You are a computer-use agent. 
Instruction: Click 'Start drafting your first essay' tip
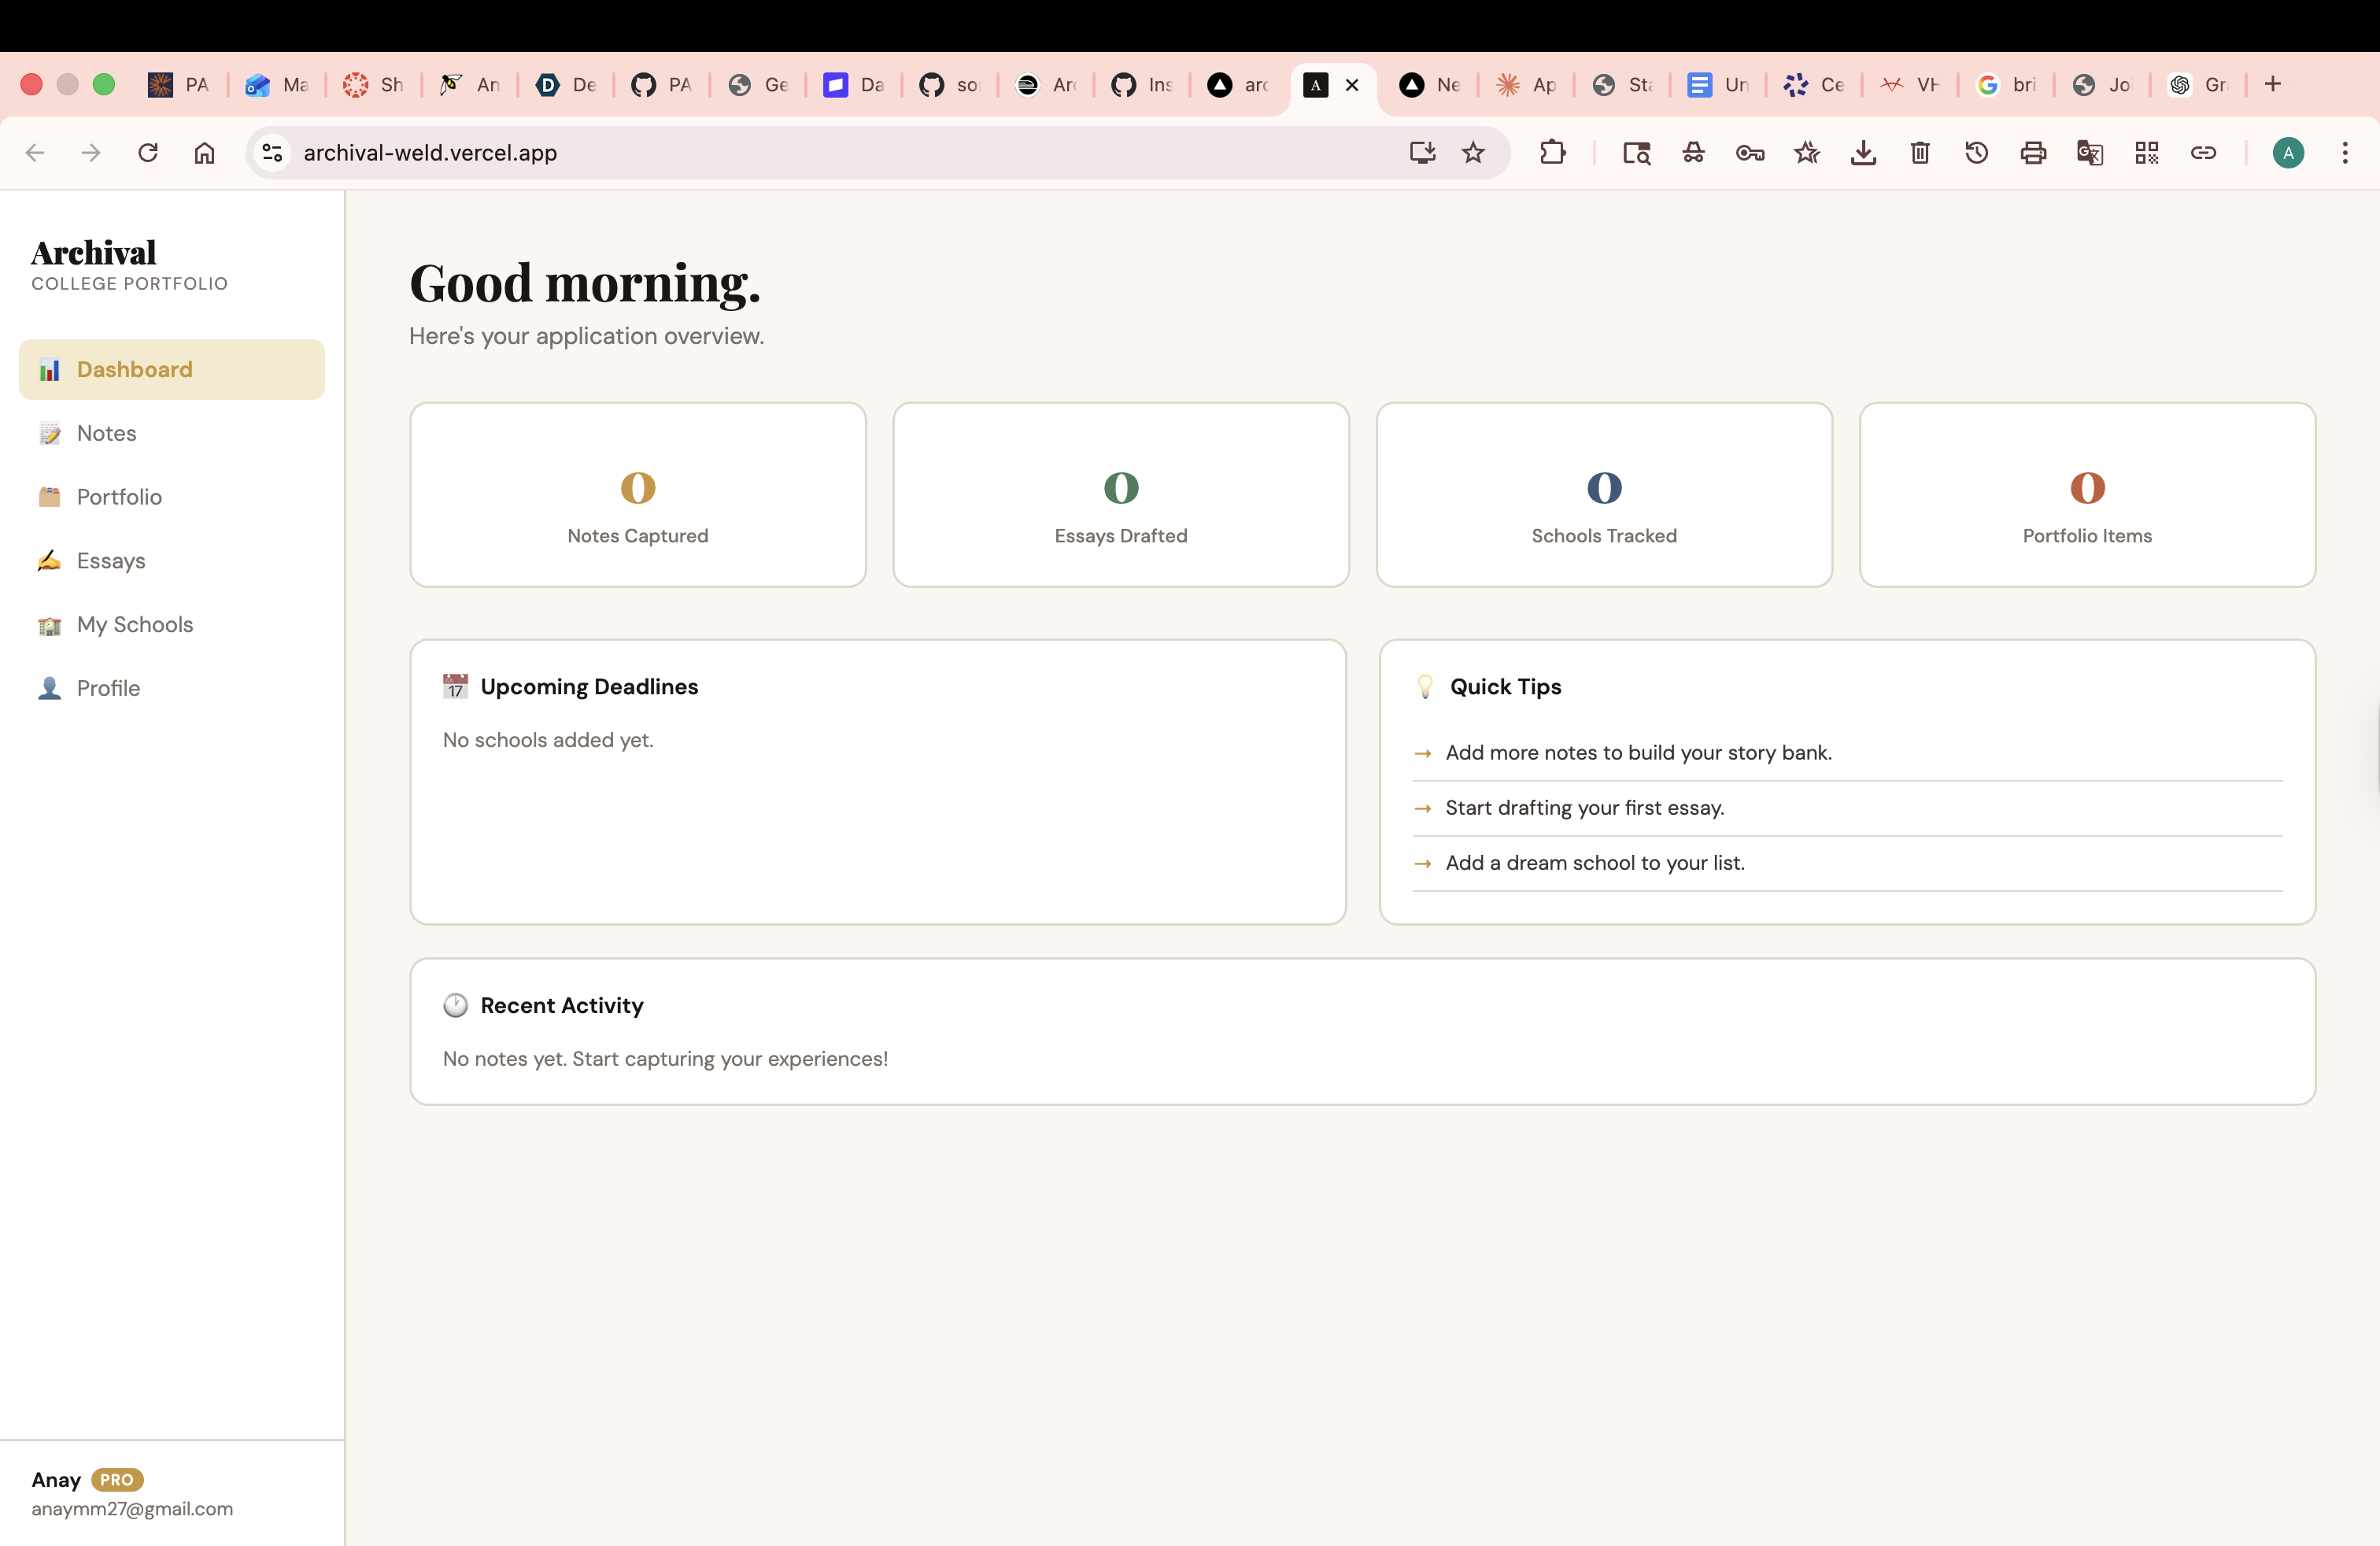pos(1584,807)
